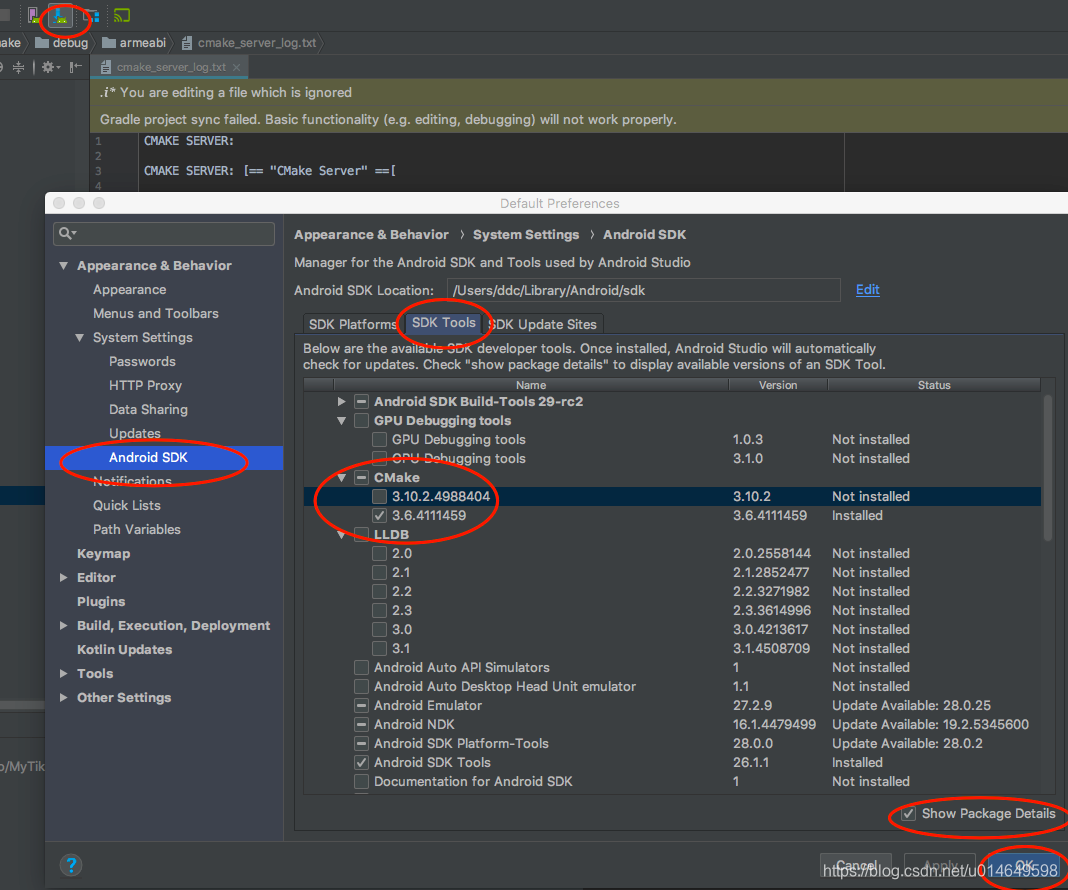1068x890 pixels.
Task: Expand the Tools settings node
Action: (x=63, y=673)
